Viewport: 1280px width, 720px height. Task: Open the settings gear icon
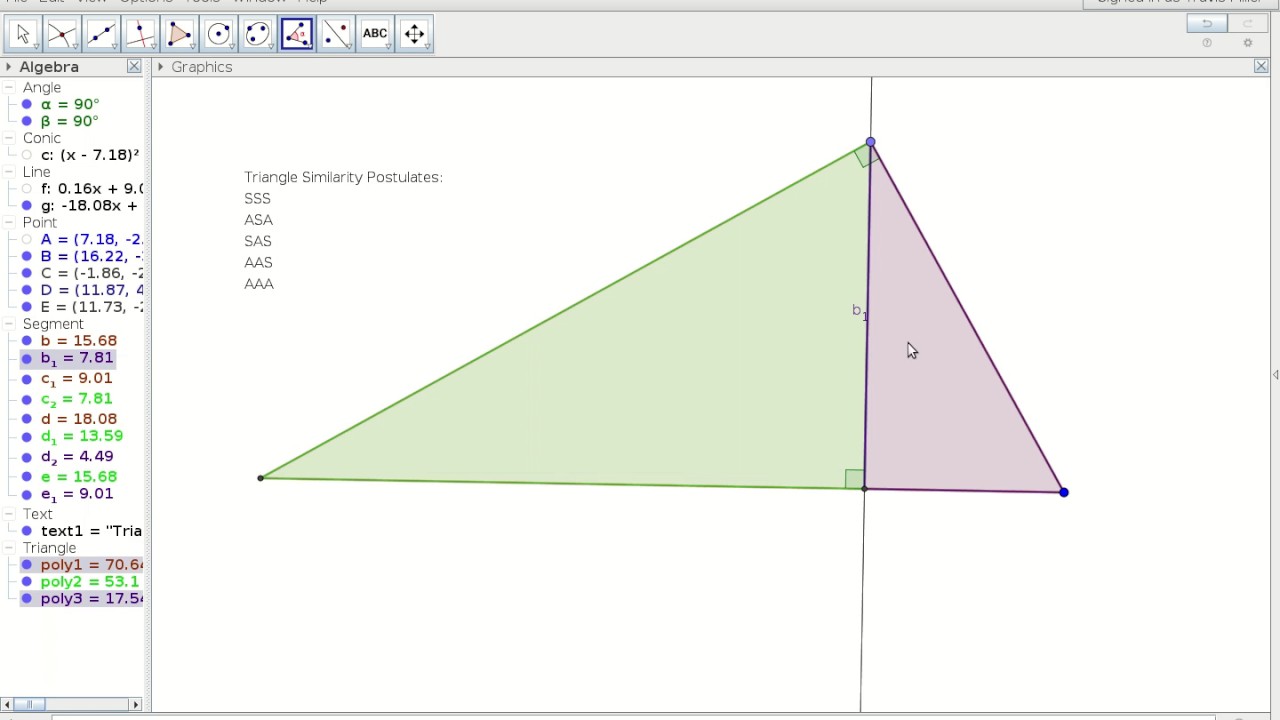[1247, 43]
